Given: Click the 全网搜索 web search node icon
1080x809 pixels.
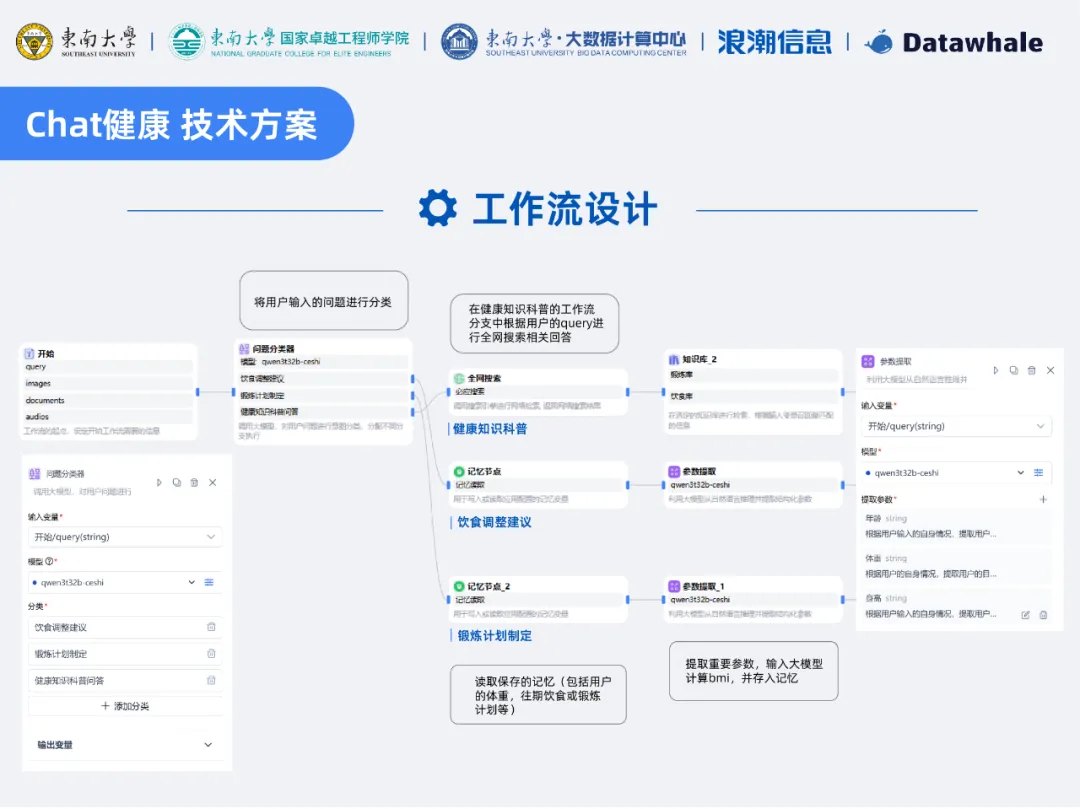Looking at the screenshot, I should (x=458, y=379).
